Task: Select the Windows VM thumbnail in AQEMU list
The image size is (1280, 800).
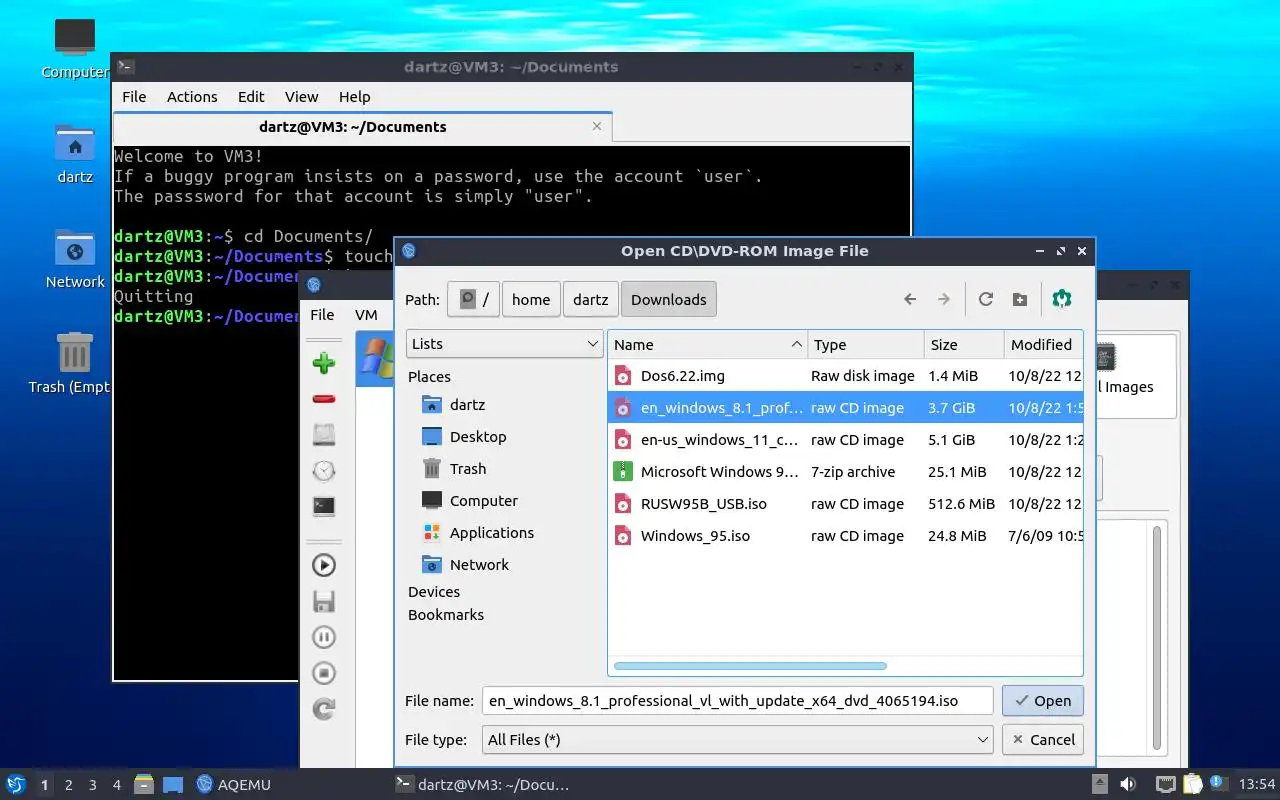Action: click(376, 360)
